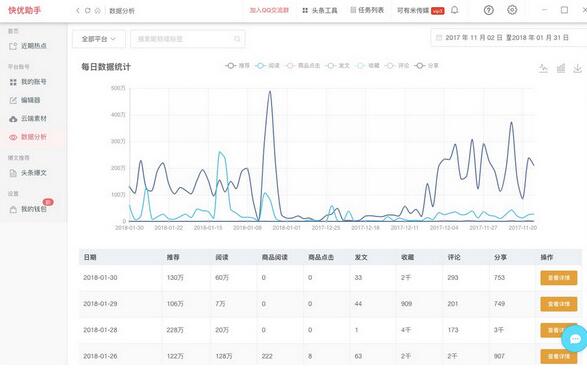Screen dimensions: 587x376
Task: Open the notification bell icon
Action: coord(454,10)
